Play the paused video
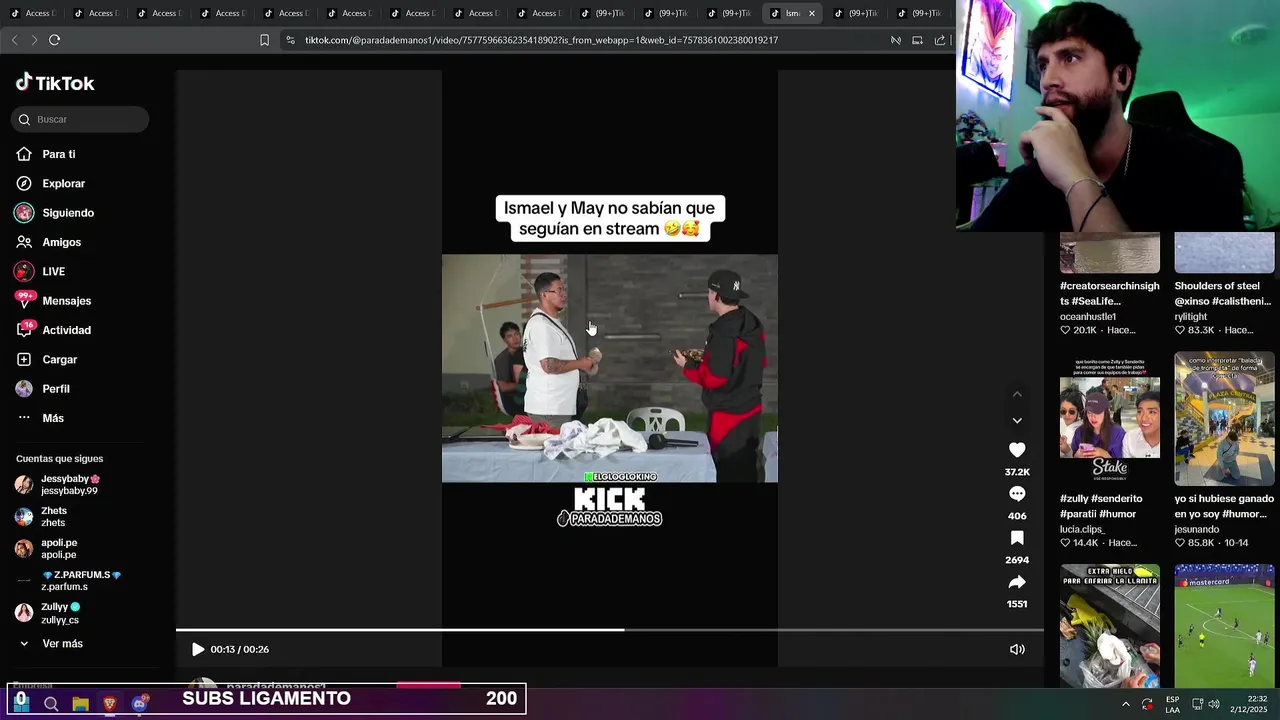This screenshot has width=1280, height=720. [198, 649]
